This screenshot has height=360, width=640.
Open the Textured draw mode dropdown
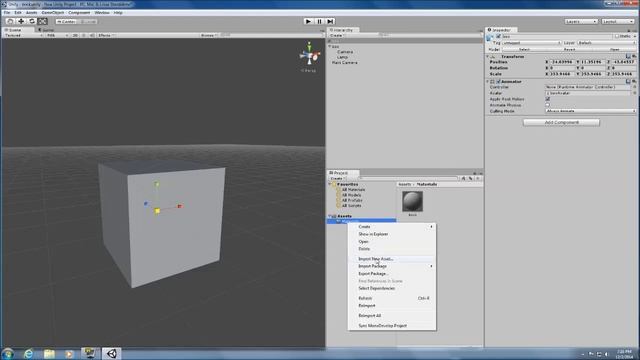(23, 36)
